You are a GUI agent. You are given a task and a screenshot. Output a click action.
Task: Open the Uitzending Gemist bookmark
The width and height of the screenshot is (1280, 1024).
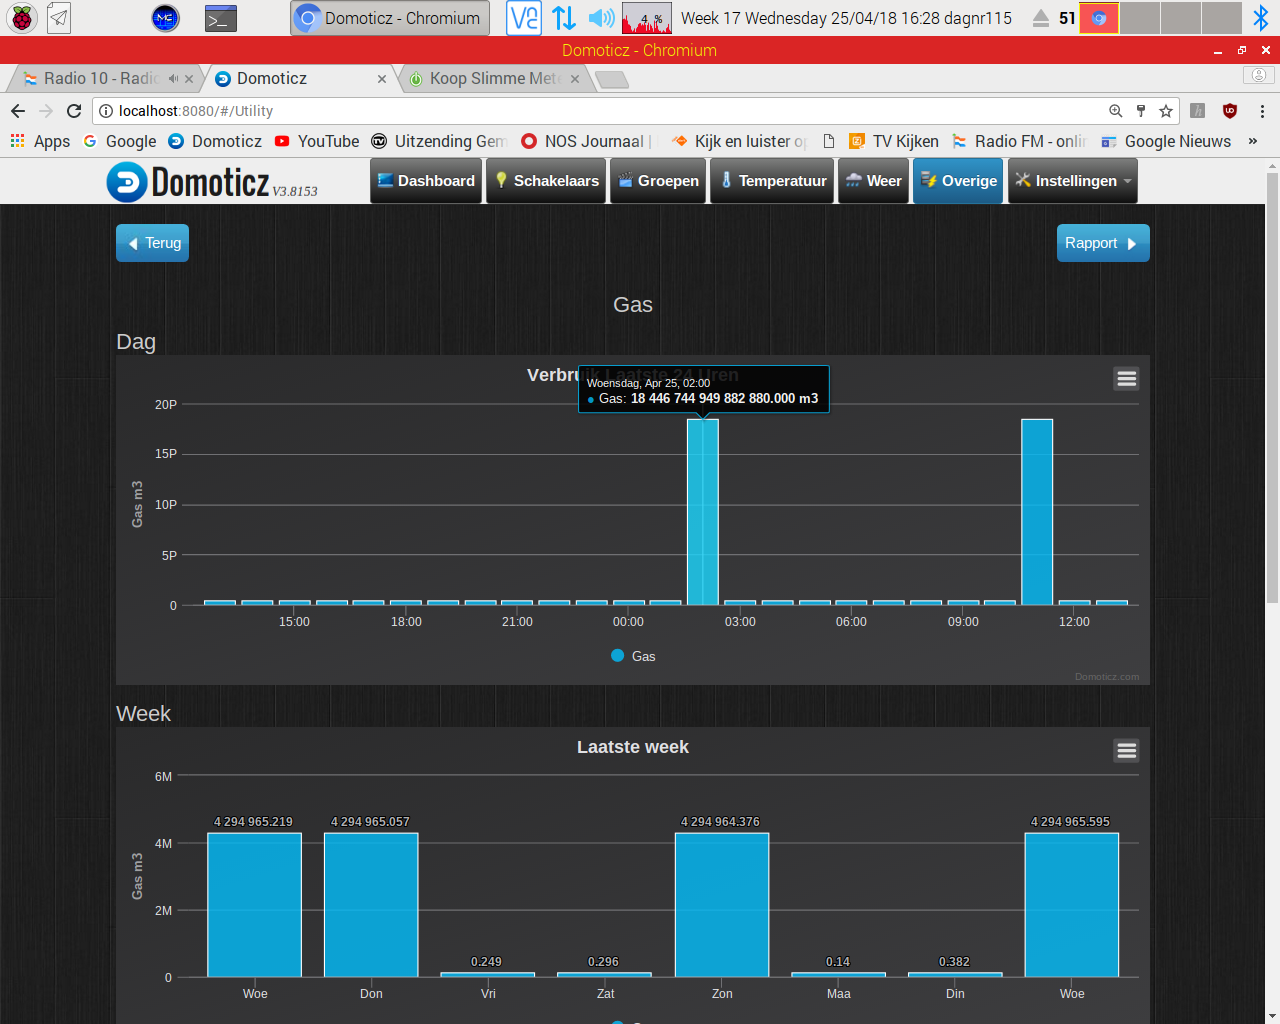point(440,141)
